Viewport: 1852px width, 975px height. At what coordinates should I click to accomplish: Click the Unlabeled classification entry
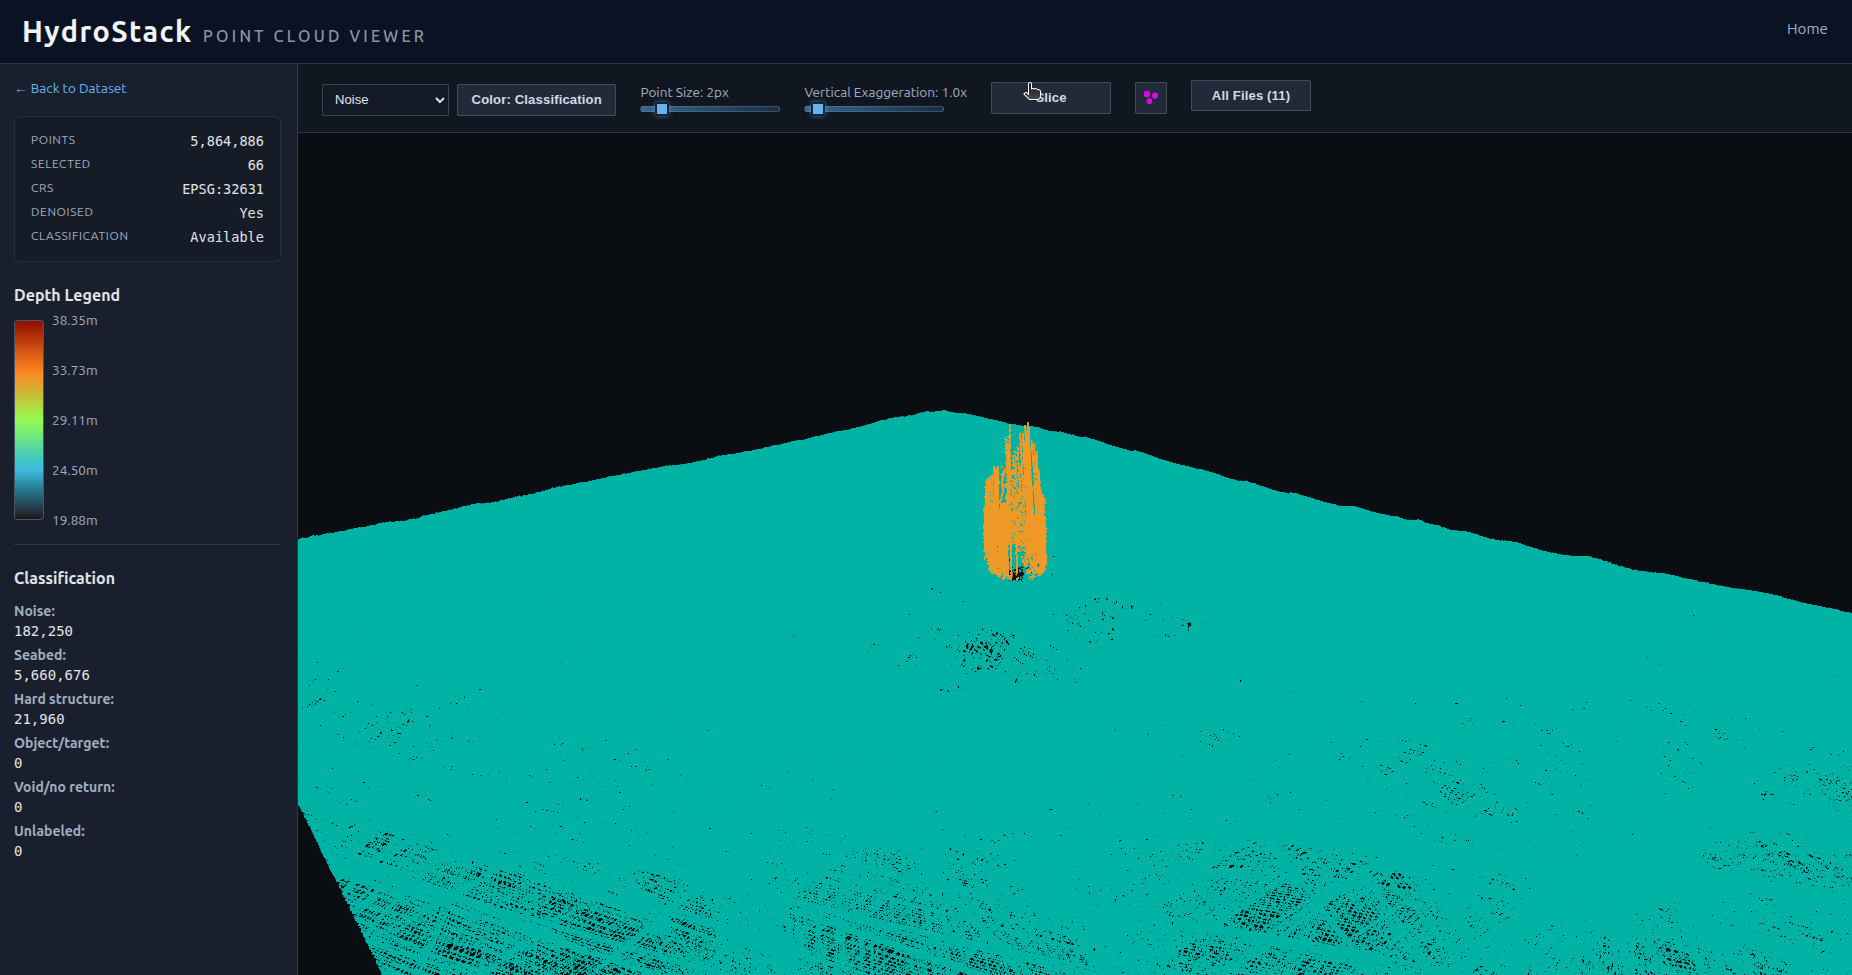[49, 831]
